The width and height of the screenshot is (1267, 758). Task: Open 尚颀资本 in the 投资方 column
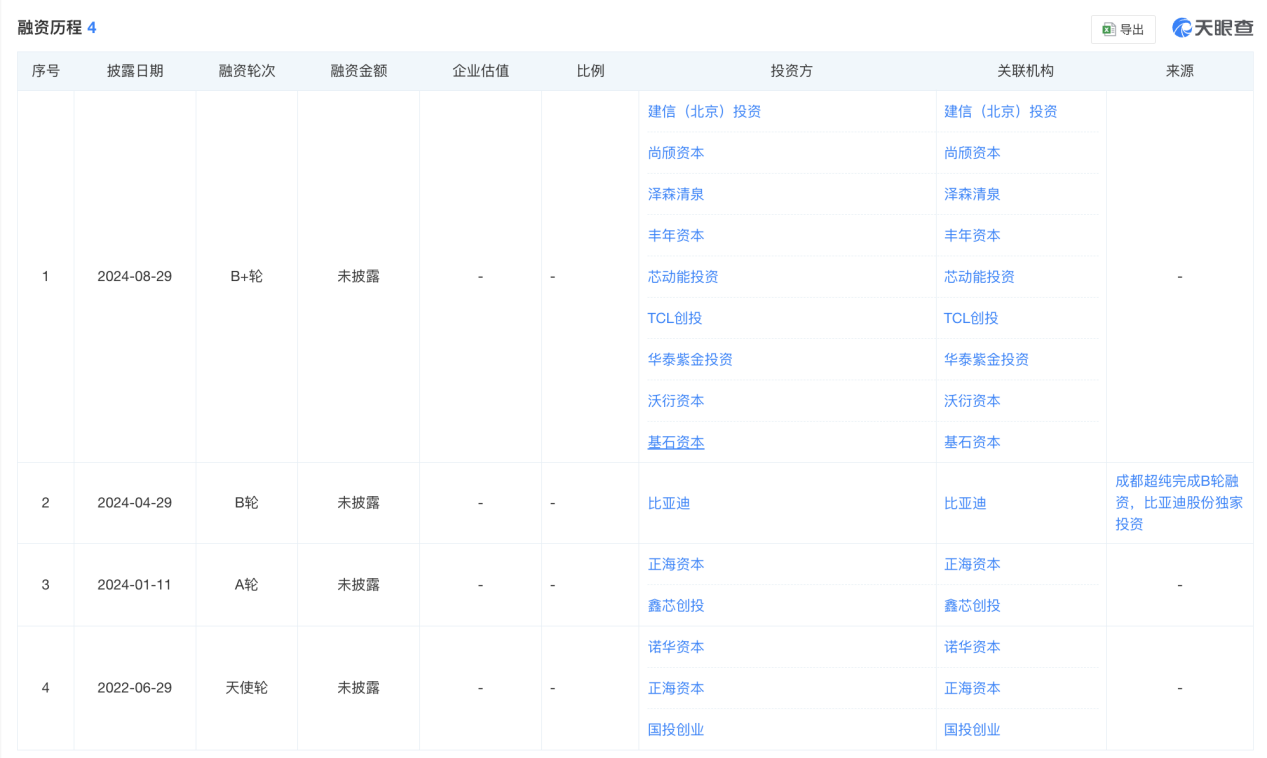(x=676, y=153)
